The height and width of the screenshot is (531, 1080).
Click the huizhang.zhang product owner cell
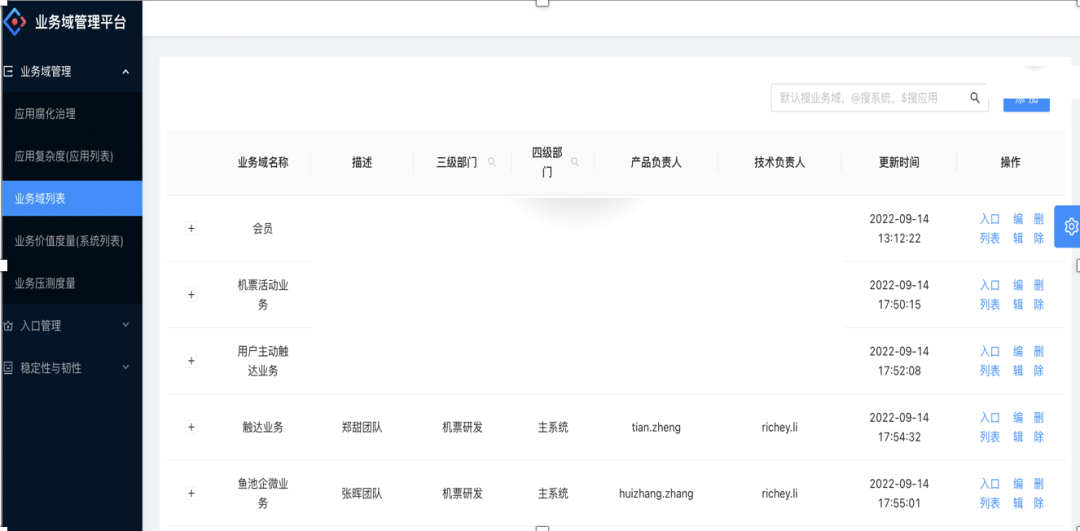click(x=656, y=493)
